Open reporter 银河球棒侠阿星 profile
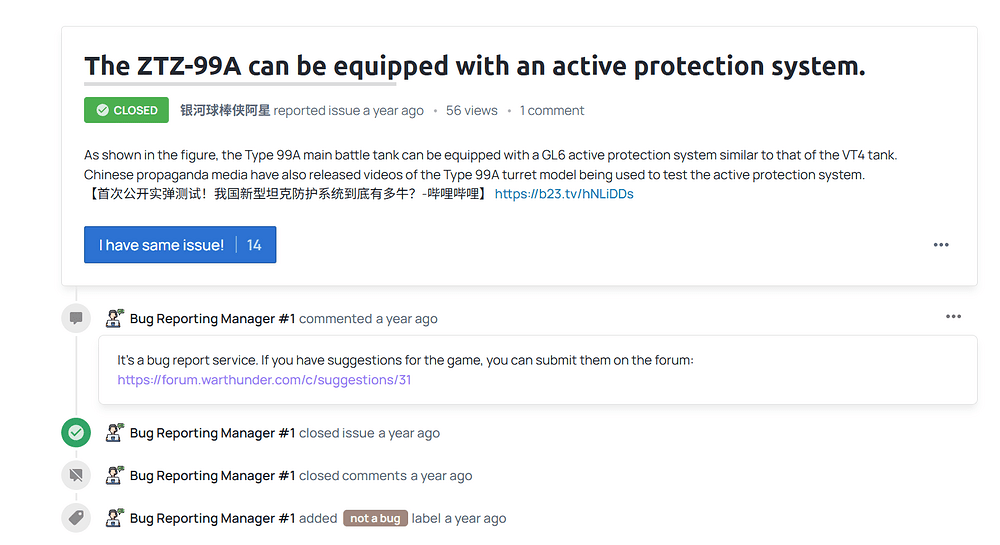 [x=225, y=110]
